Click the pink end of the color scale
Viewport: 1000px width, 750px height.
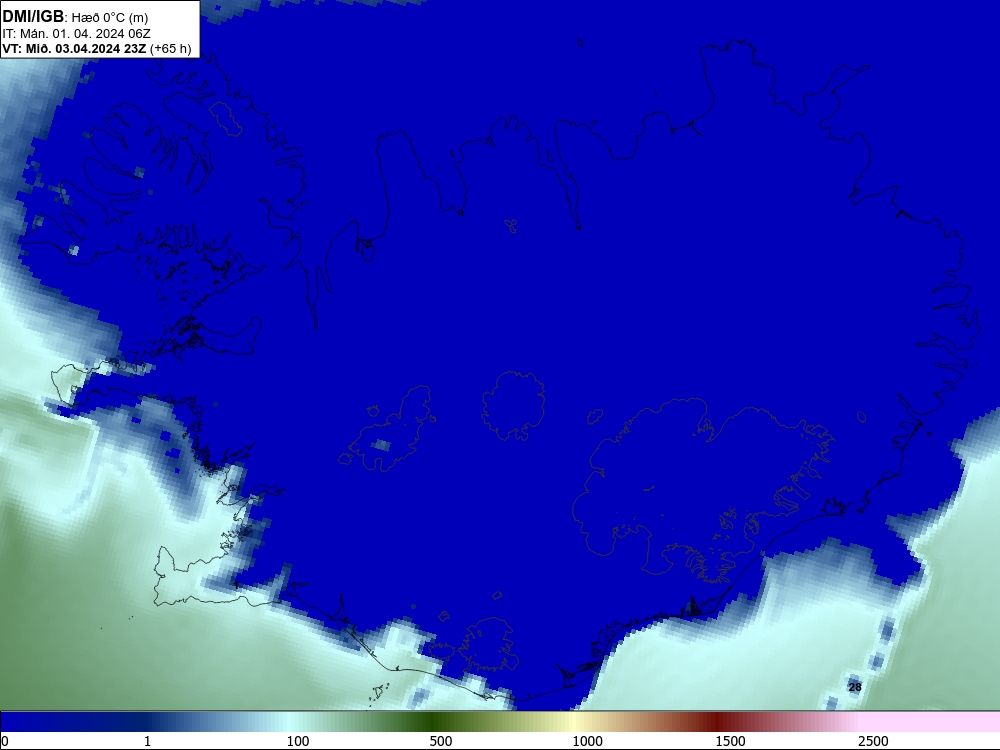[x=931, y=722]
